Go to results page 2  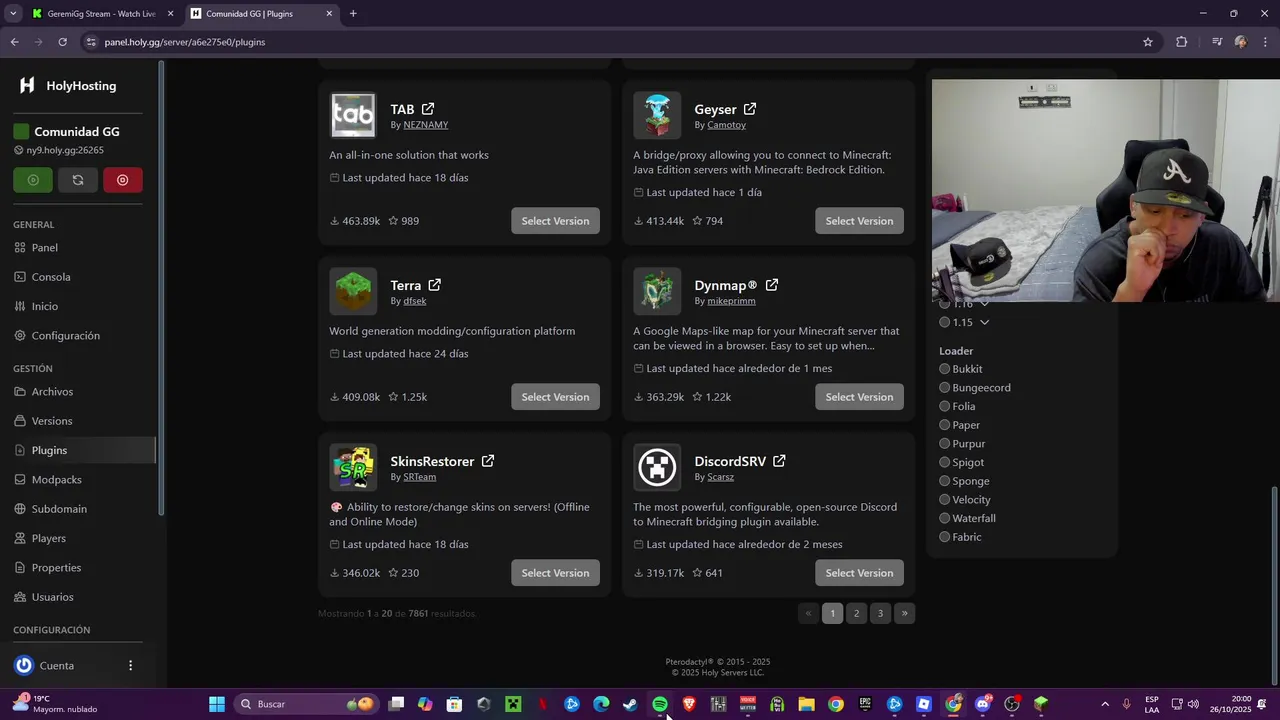tap(856, 613)
